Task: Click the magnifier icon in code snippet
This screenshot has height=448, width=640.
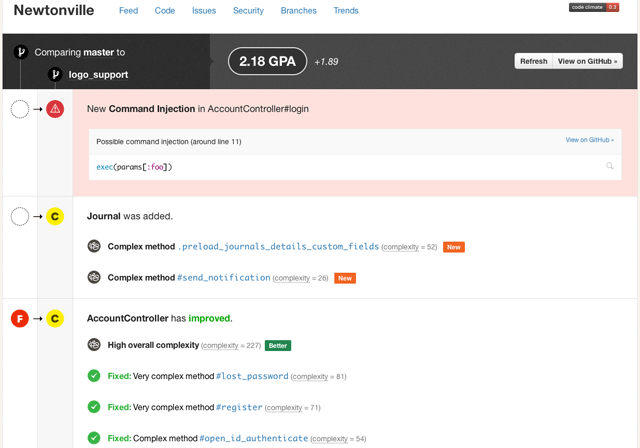Action: pos(609,166)
